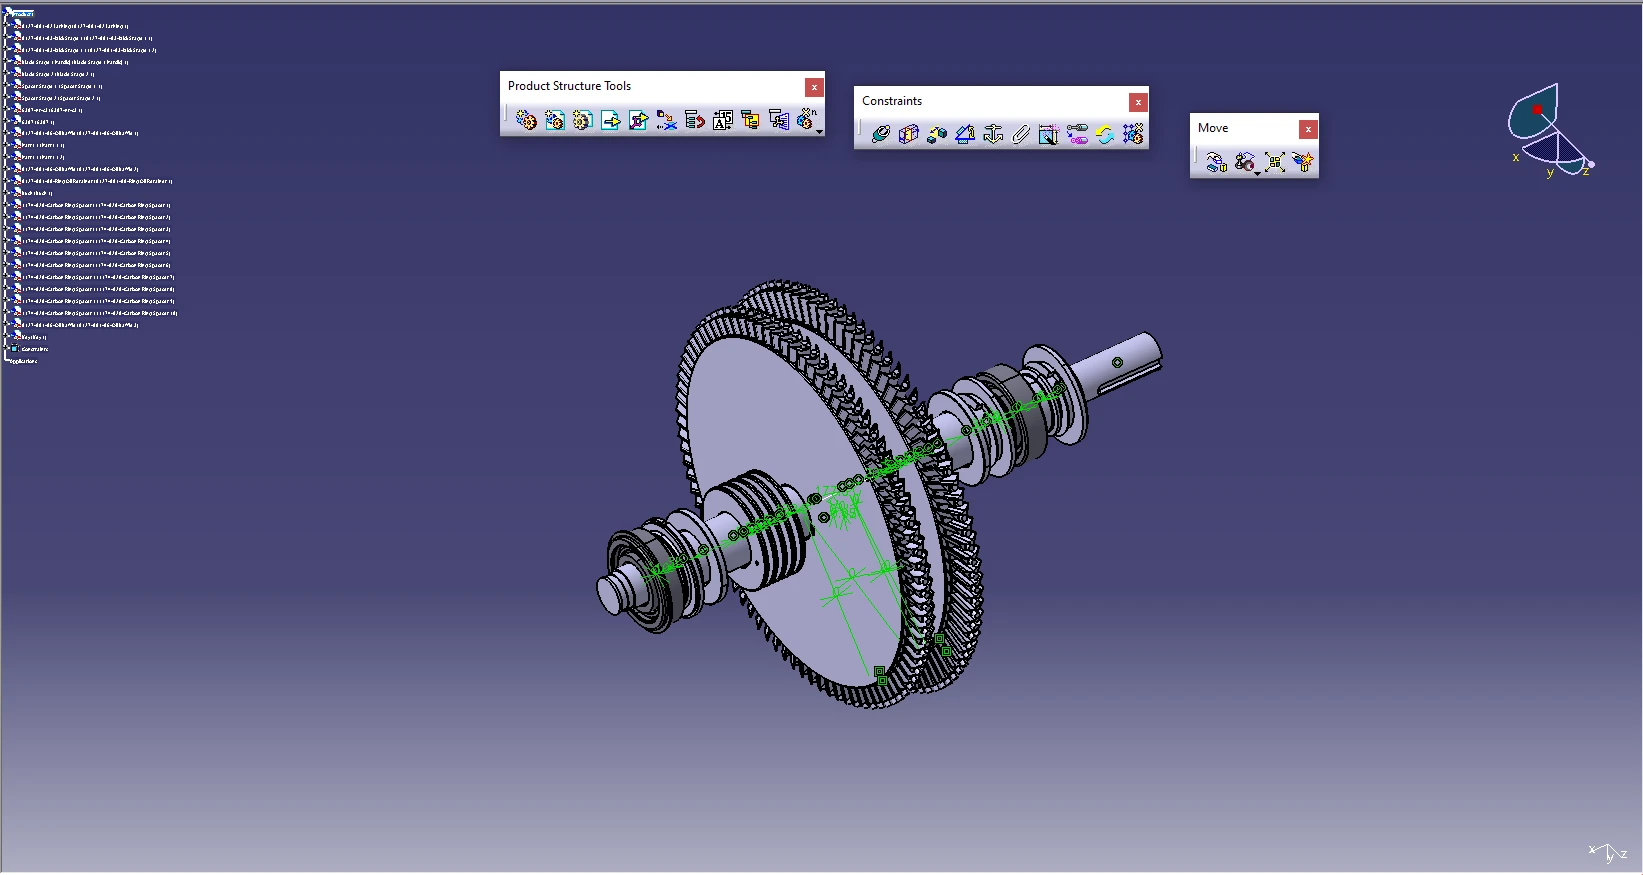This screenshot has height=875, width=1643.
Task: Open the Snap tool dropdown arrow
Action: [1257, 173]
